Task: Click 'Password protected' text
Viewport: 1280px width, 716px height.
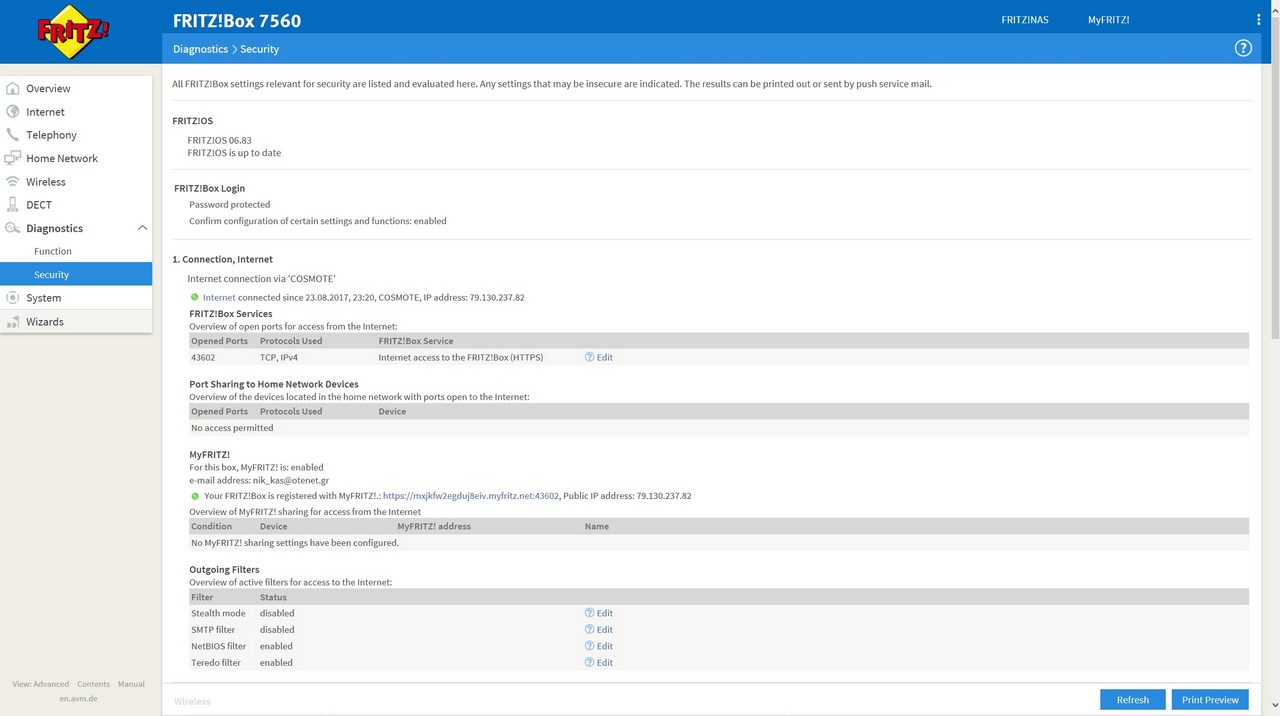Action: (x=230, y=204)
